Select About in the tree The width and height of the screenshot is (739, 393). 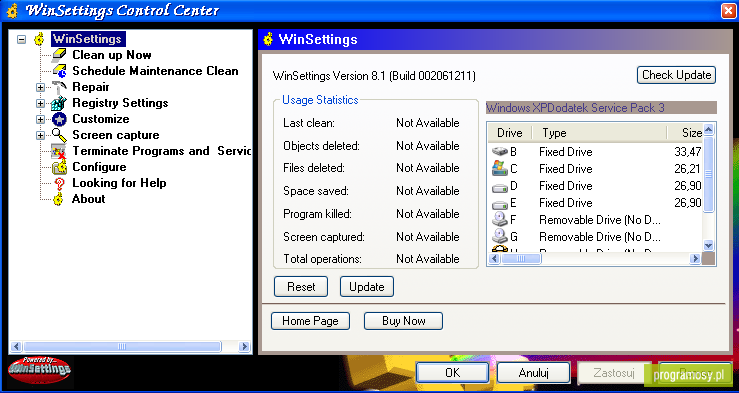point(88,199)
